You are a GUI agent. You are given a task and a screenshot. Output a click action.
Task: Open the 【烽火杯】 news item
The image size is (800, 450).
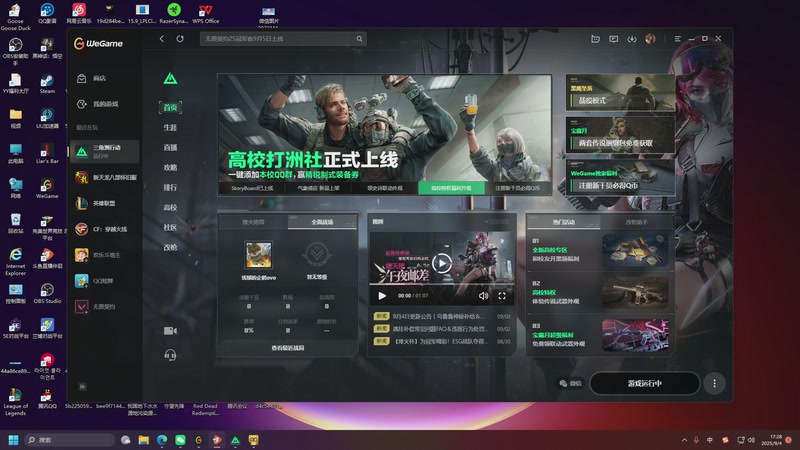tap(442, 341)
